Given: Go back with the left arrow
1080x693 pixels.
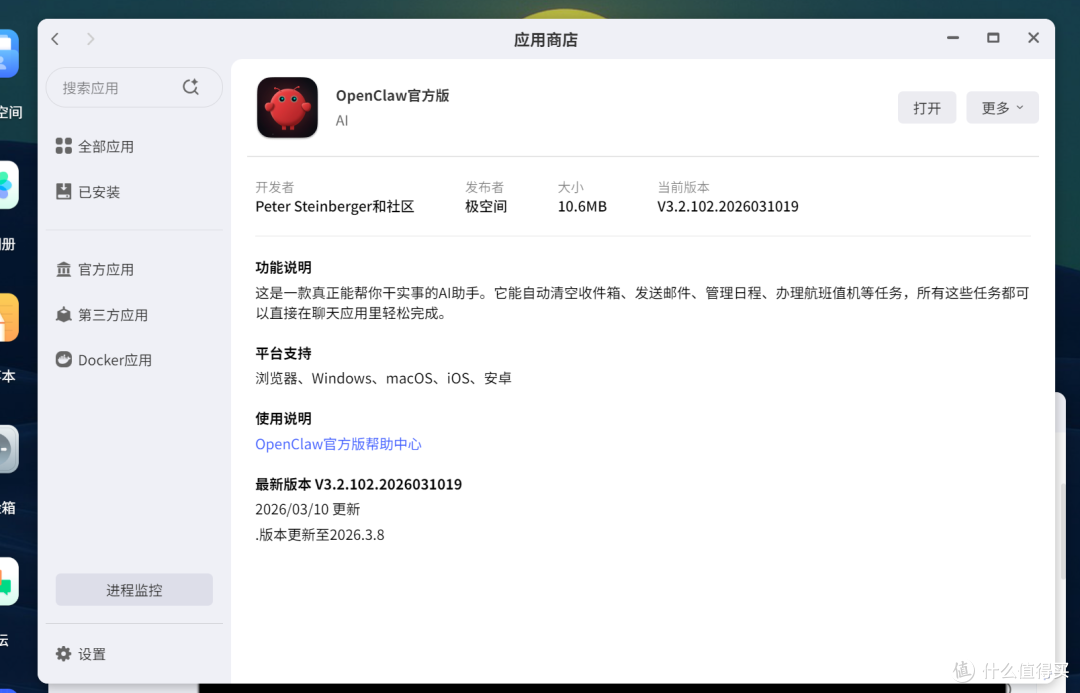Looking at the screenshot, I should pyautogui.click(x=55, y=39).
